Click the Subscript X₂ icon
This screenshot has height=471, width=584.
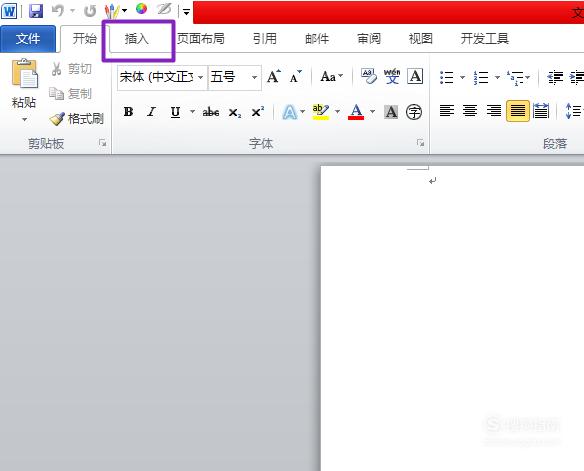coord(235,112)
